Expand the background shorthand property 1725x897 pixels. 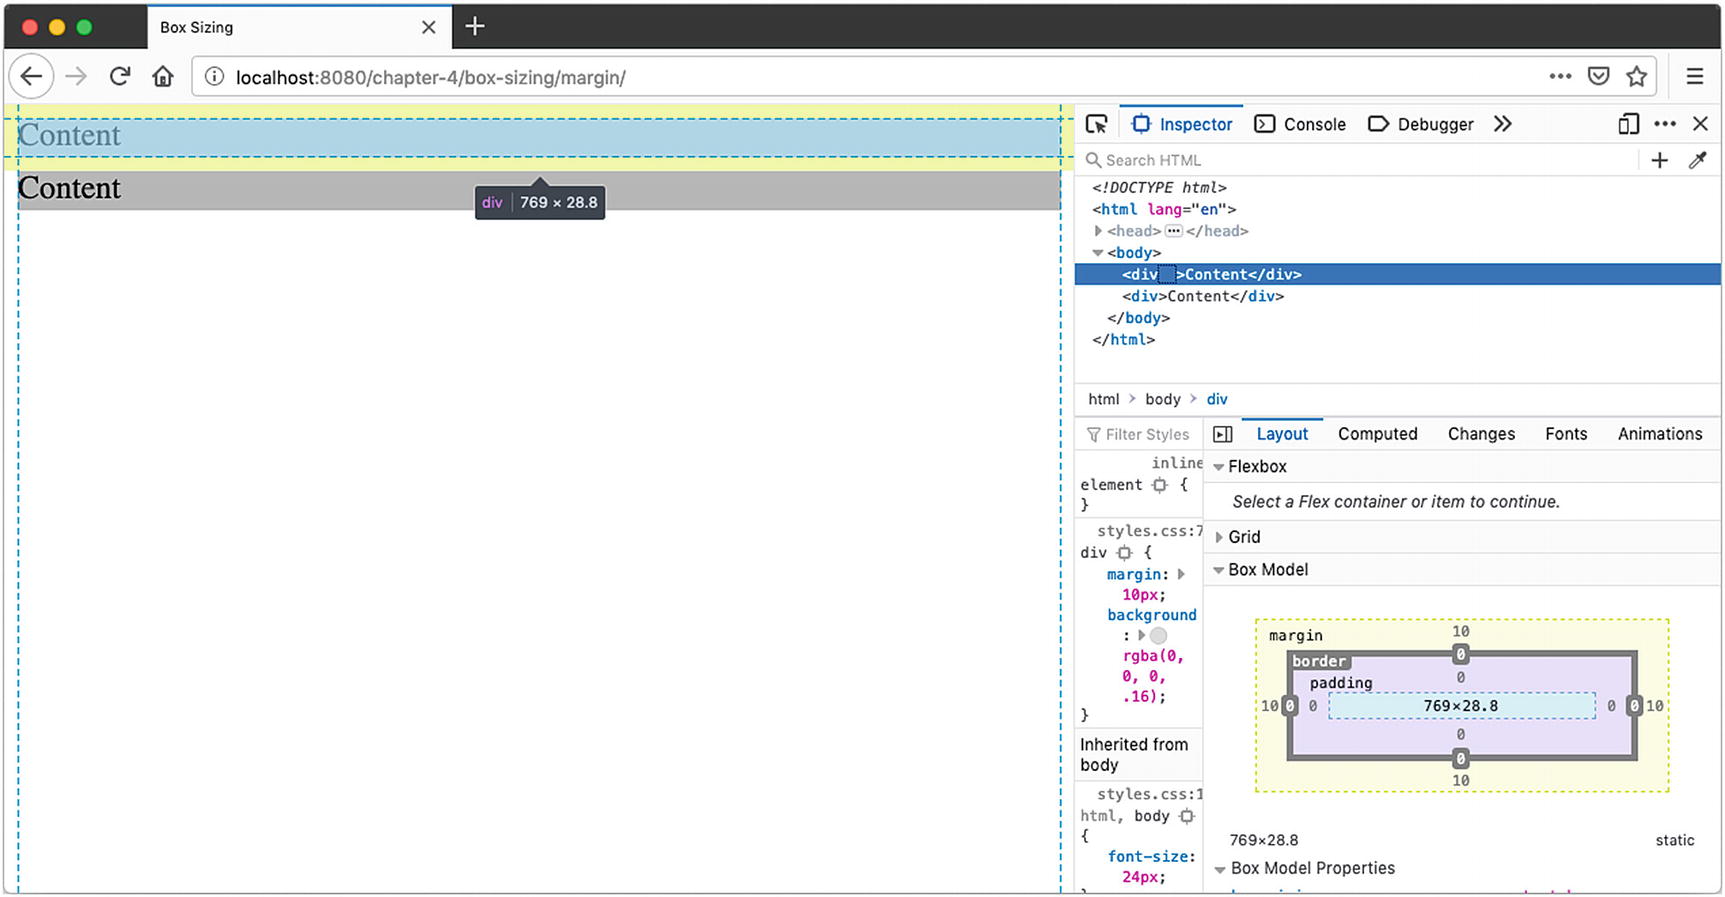tap(1141, 635)
